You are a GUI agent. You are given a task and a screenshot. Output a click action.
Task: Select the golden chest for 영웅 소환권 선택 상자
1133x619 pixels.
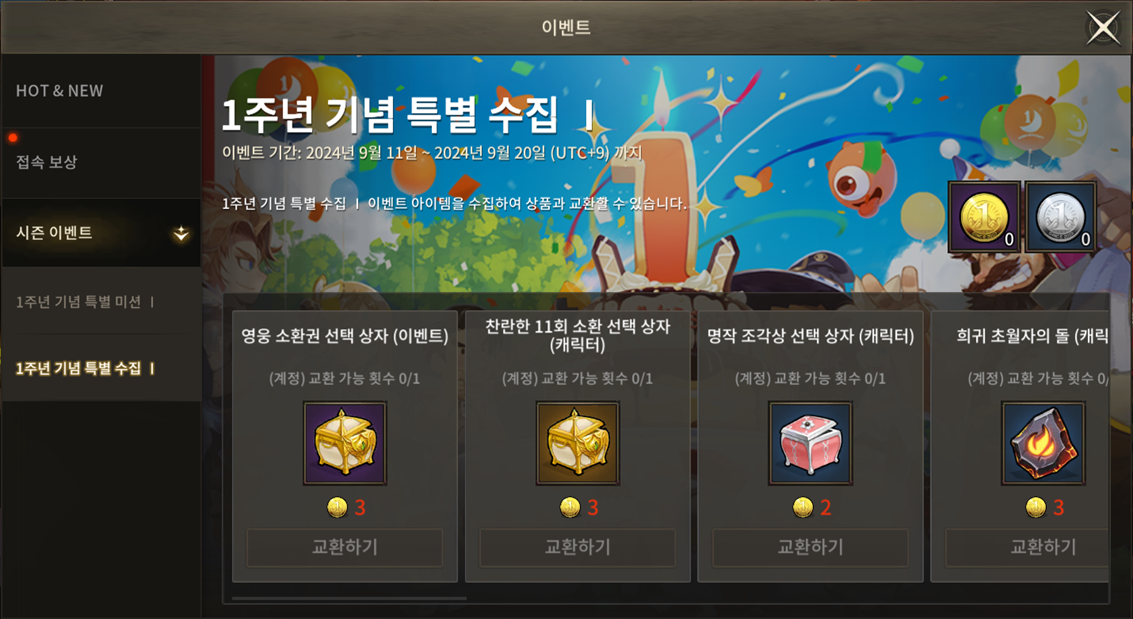[x=345, y=443]
